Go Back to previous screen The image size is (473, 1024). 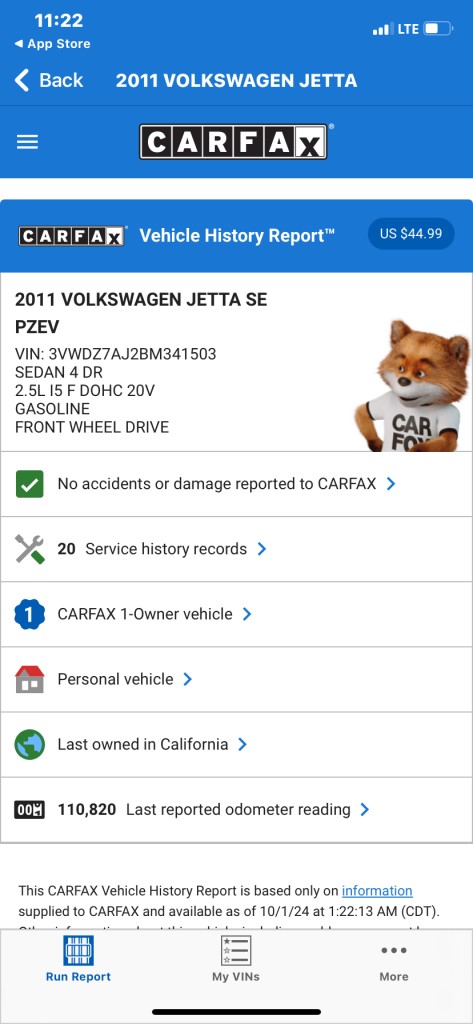(x=49, y=80)
